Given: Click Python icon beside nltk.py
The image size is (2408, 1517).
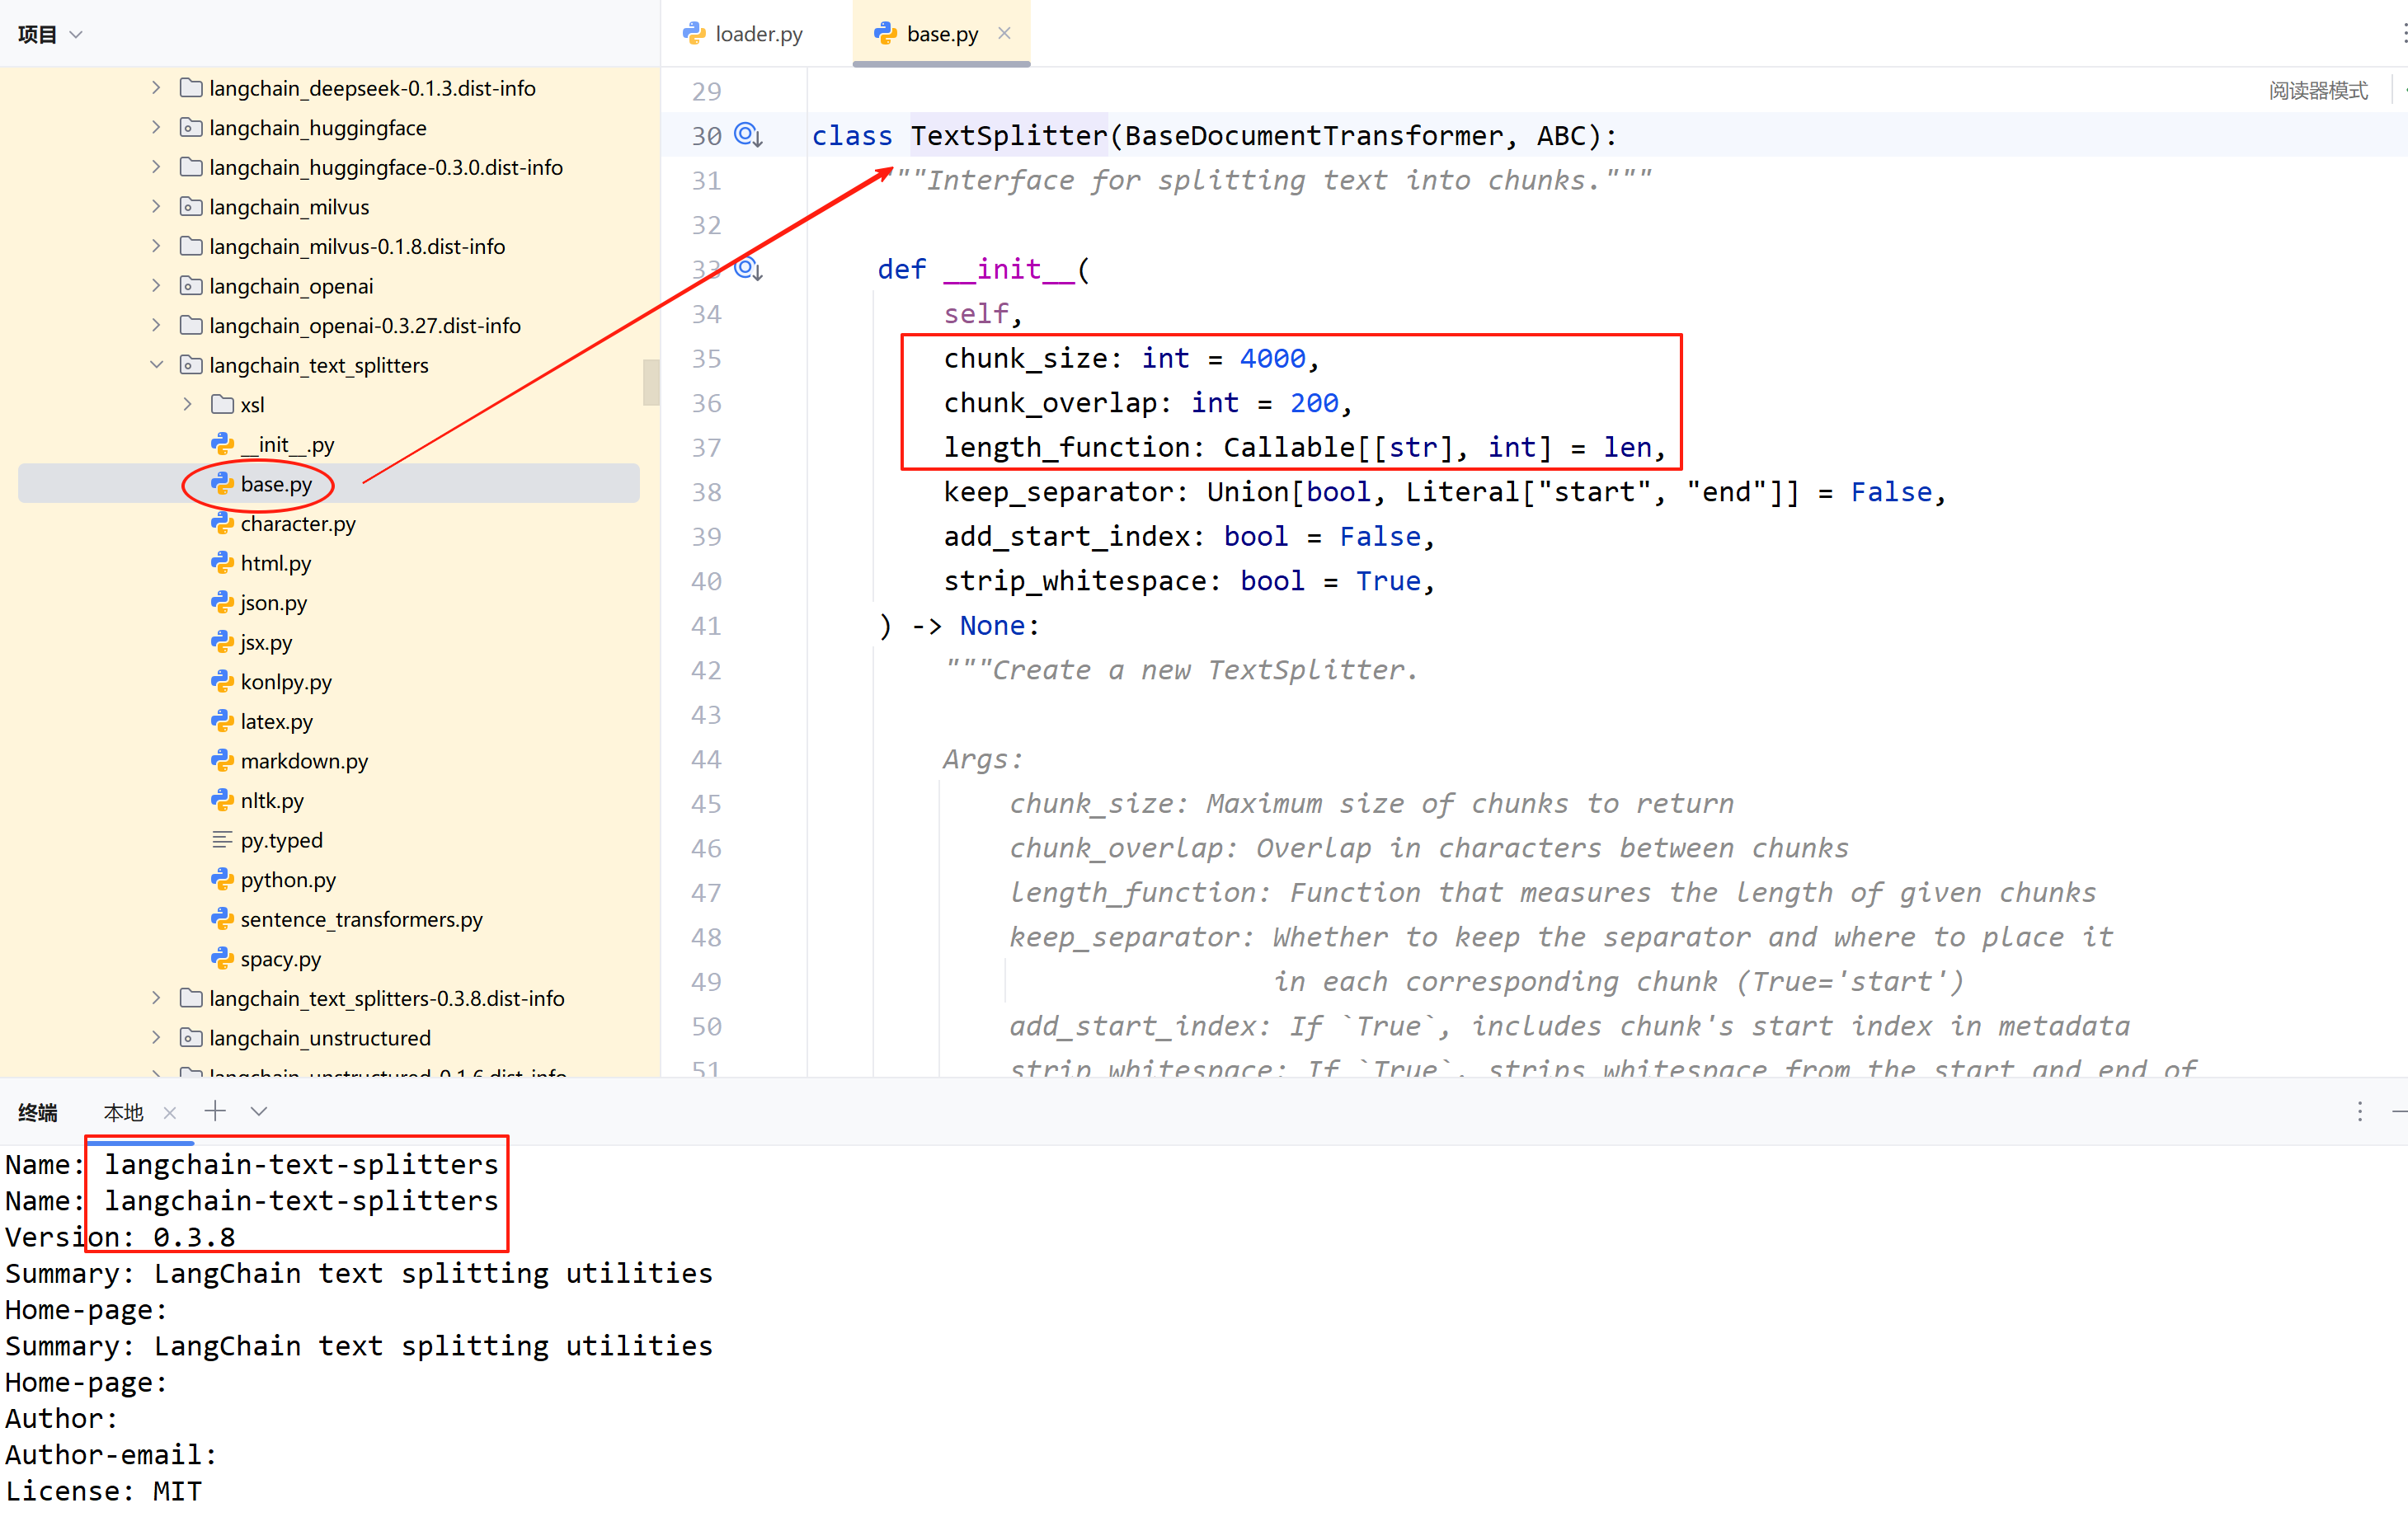Looking at the screenshot, I should (x=222, y=800).
